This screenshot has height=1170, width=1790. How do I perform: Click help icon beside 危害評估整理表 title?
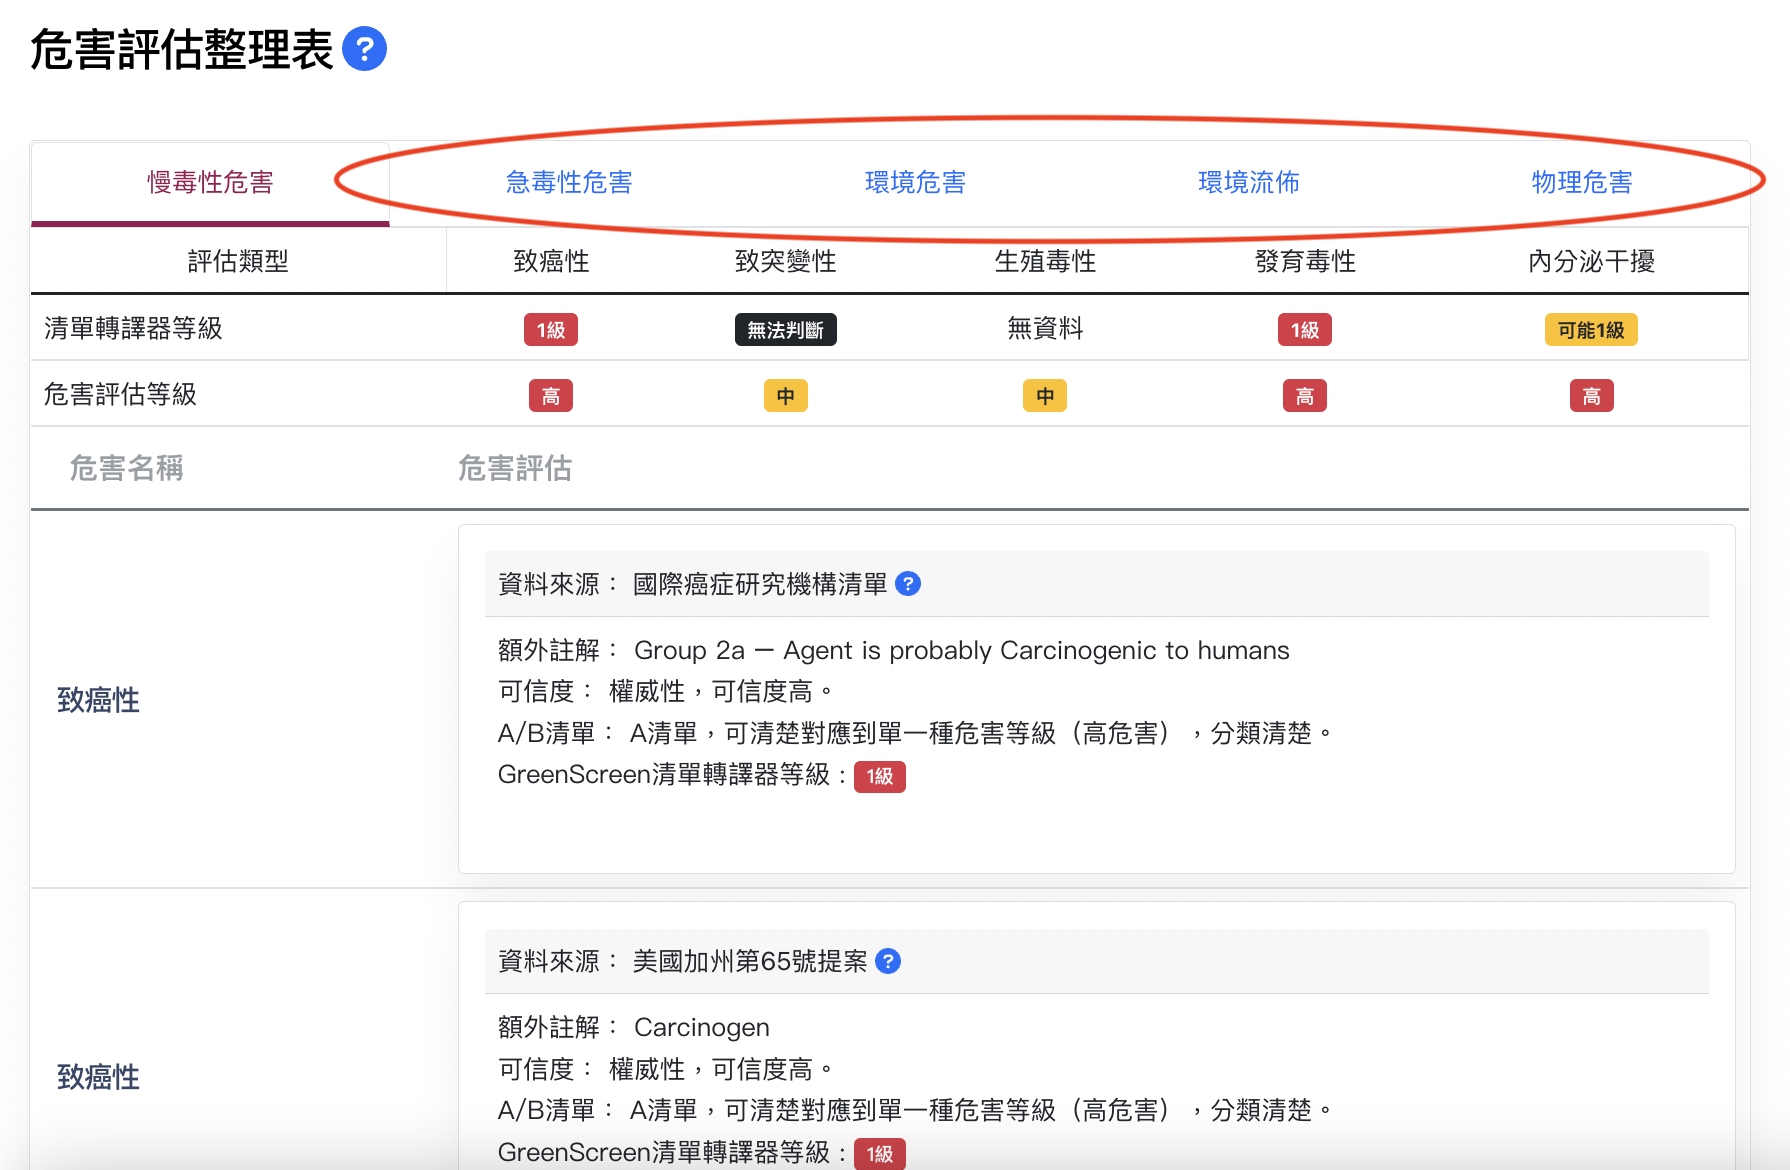(x=364, y=49)
